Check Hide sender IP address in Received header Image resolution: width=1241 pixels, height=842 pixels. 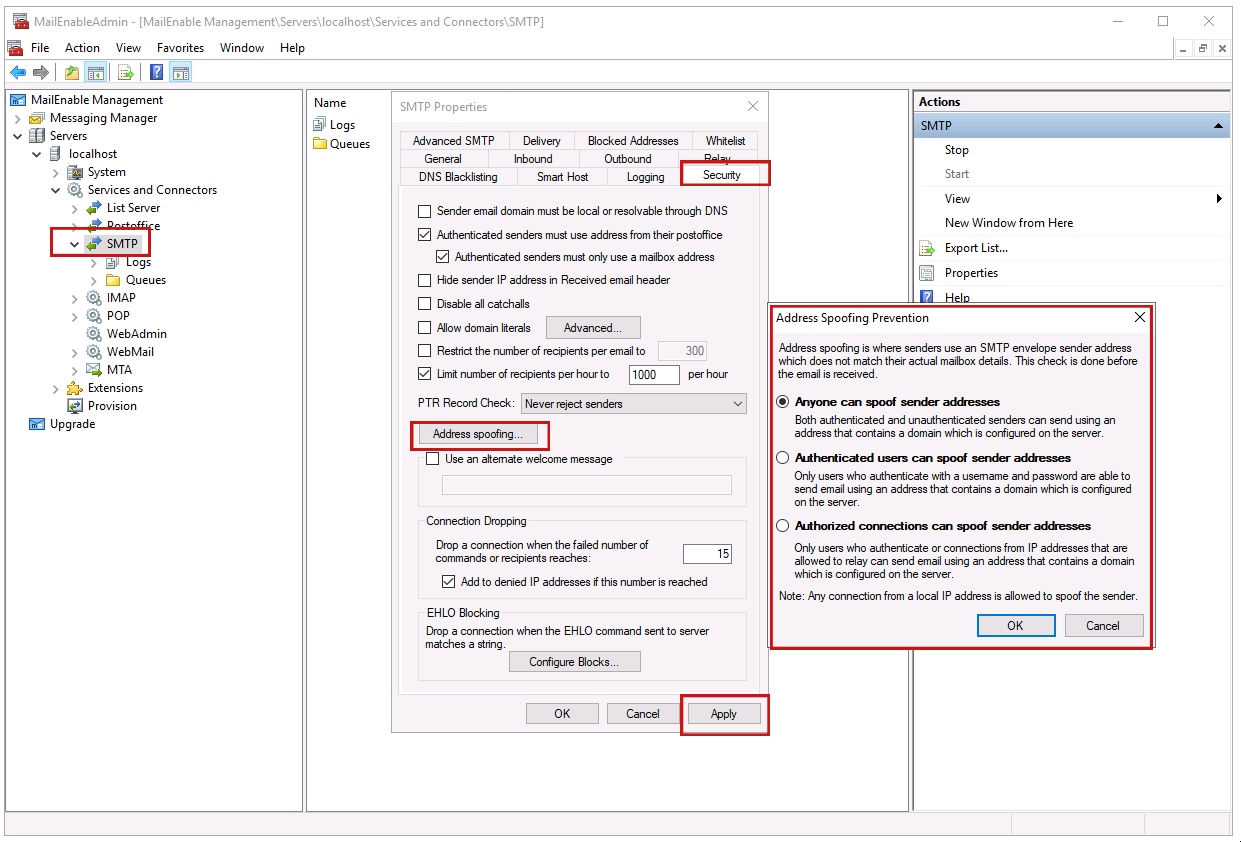point(425,281)
